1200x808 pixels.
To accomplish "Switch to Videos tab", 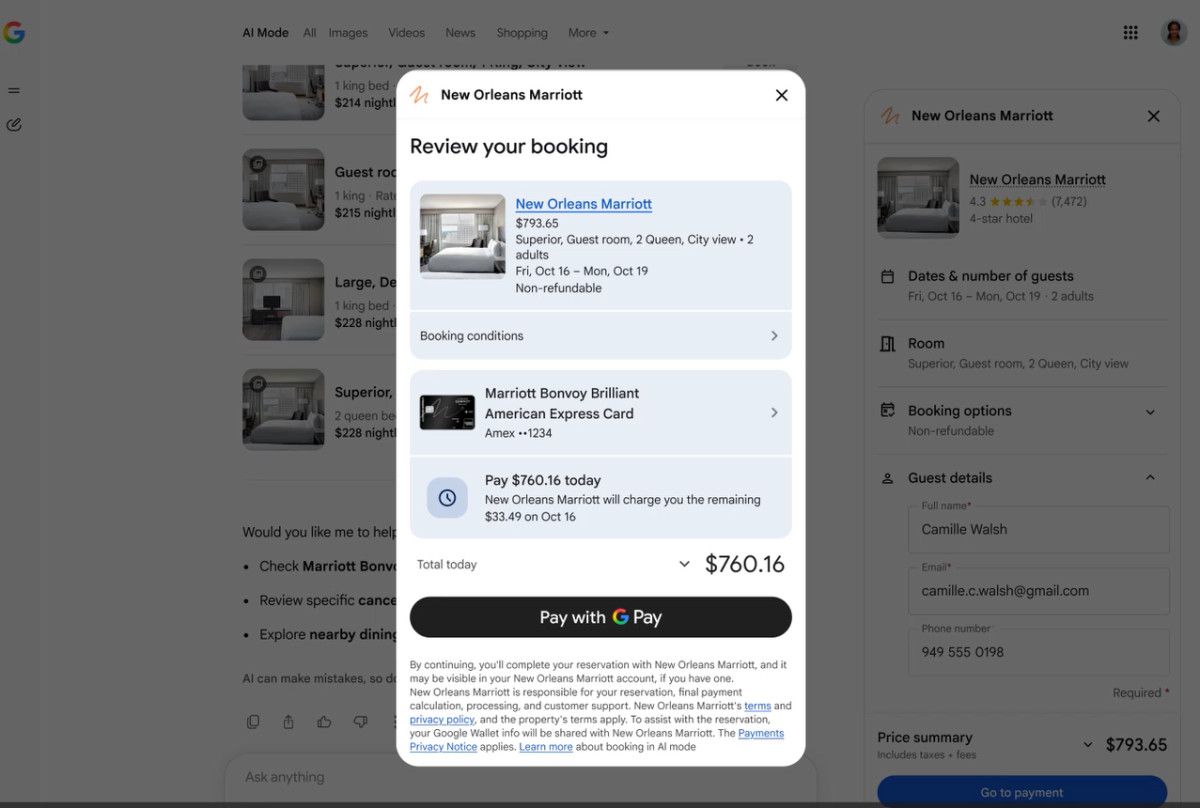I will pos(407,33).
